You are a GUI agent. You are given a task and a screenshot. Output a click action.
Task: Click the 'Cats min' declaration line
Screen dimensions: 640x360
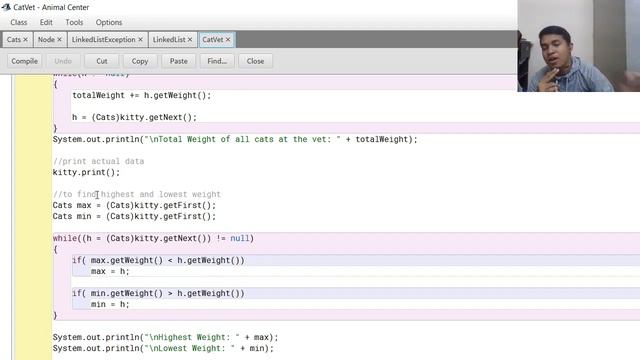coord(134,217)
